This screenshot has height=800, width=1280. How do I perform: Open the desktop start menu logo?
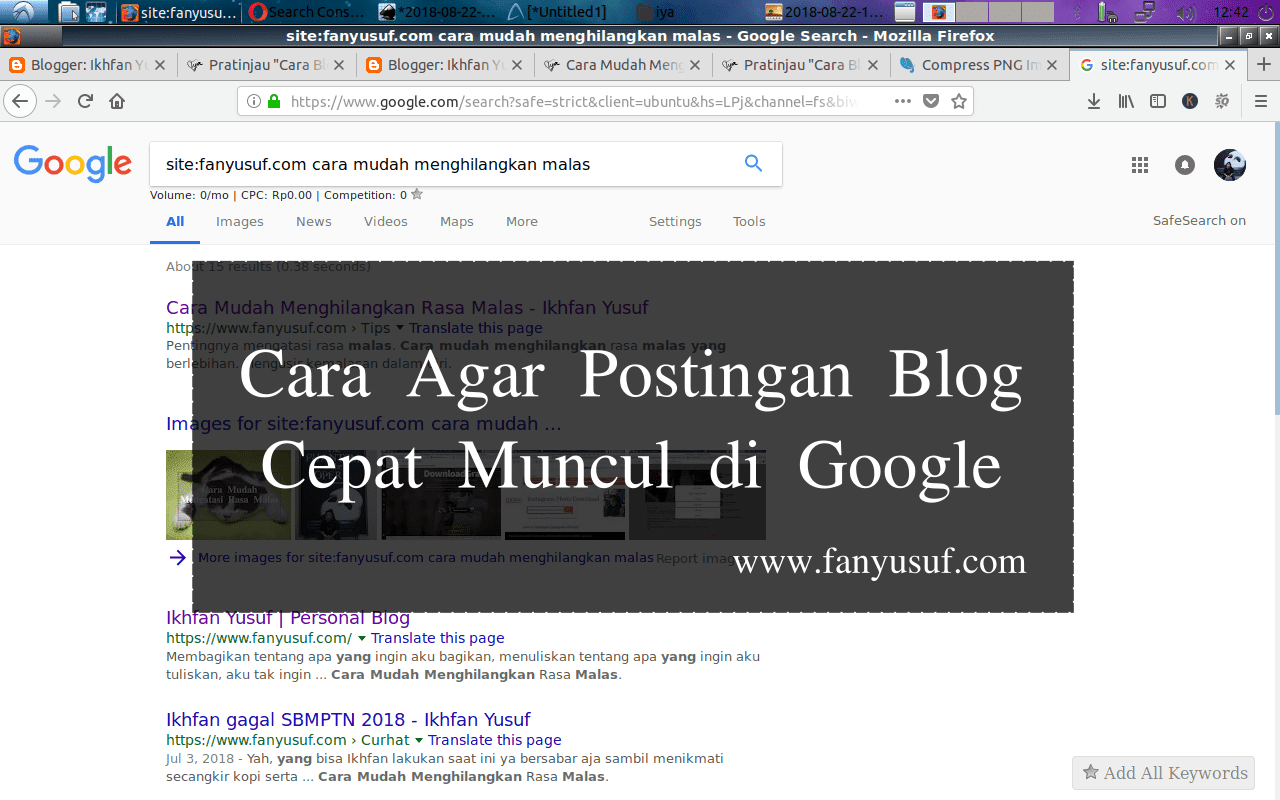(24, 12)
